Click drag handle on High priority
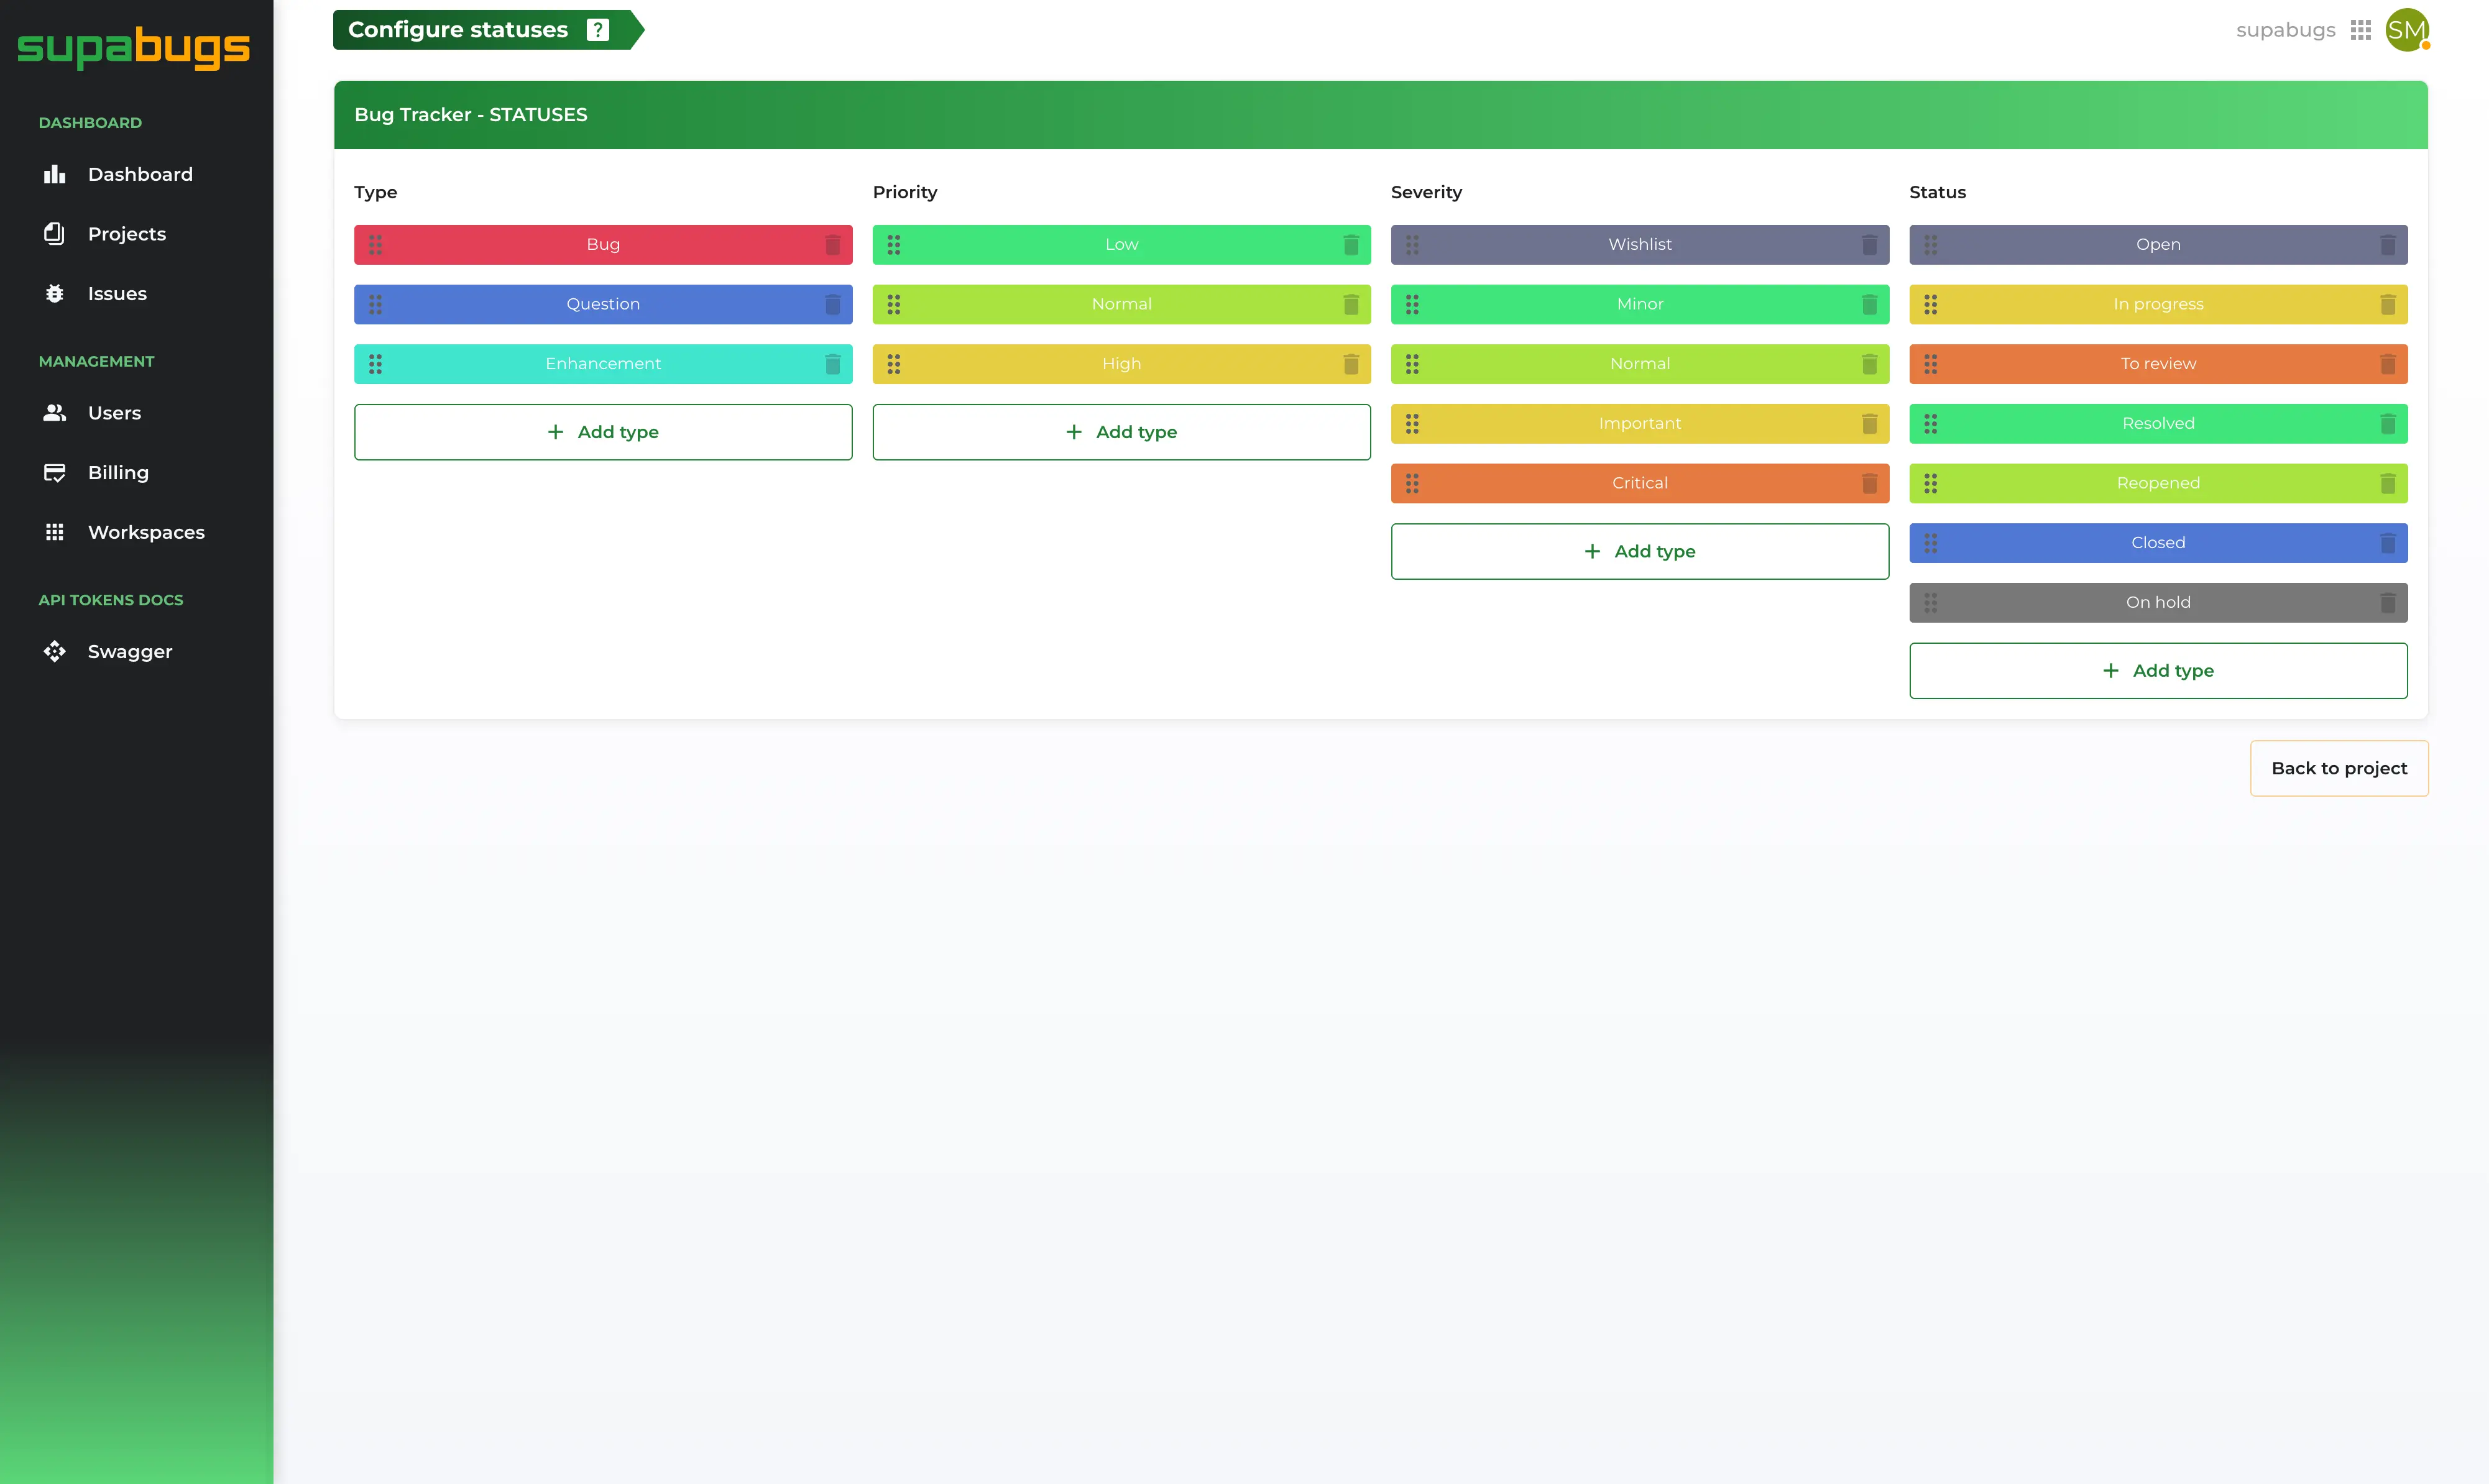Viewport: 2489px width, 1484px height. [893, 364]
